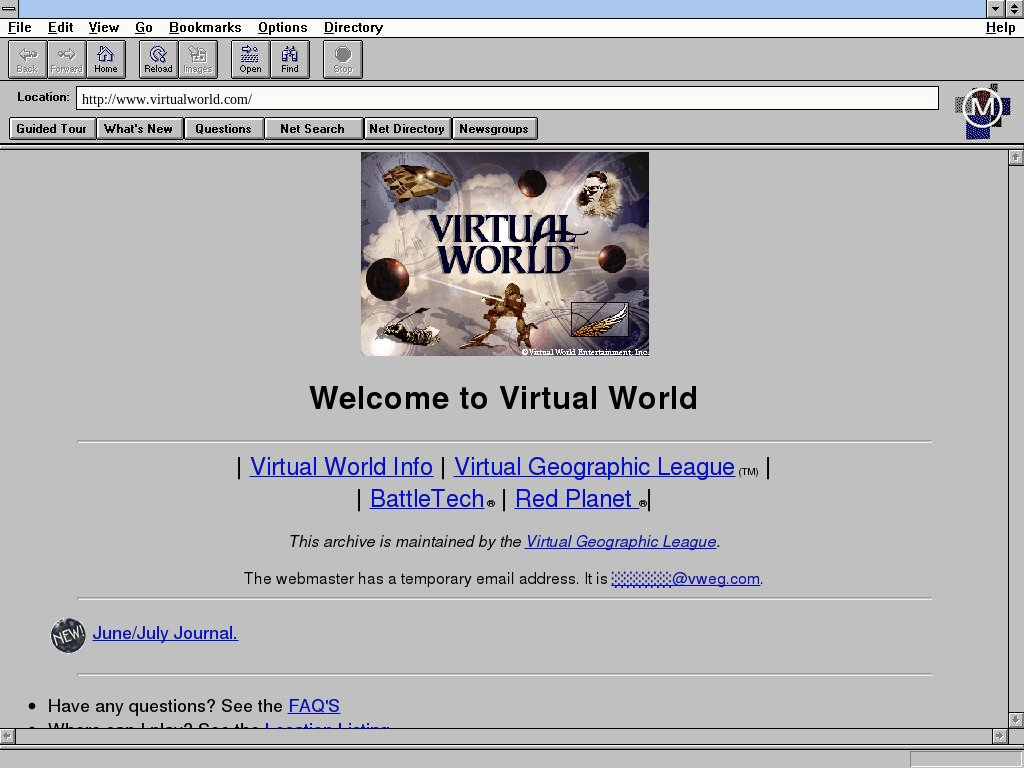1024x768 pixels.
Task: Click the Mosaic globe logo icon
Action: pyautogui.click(x=982, y=110)
